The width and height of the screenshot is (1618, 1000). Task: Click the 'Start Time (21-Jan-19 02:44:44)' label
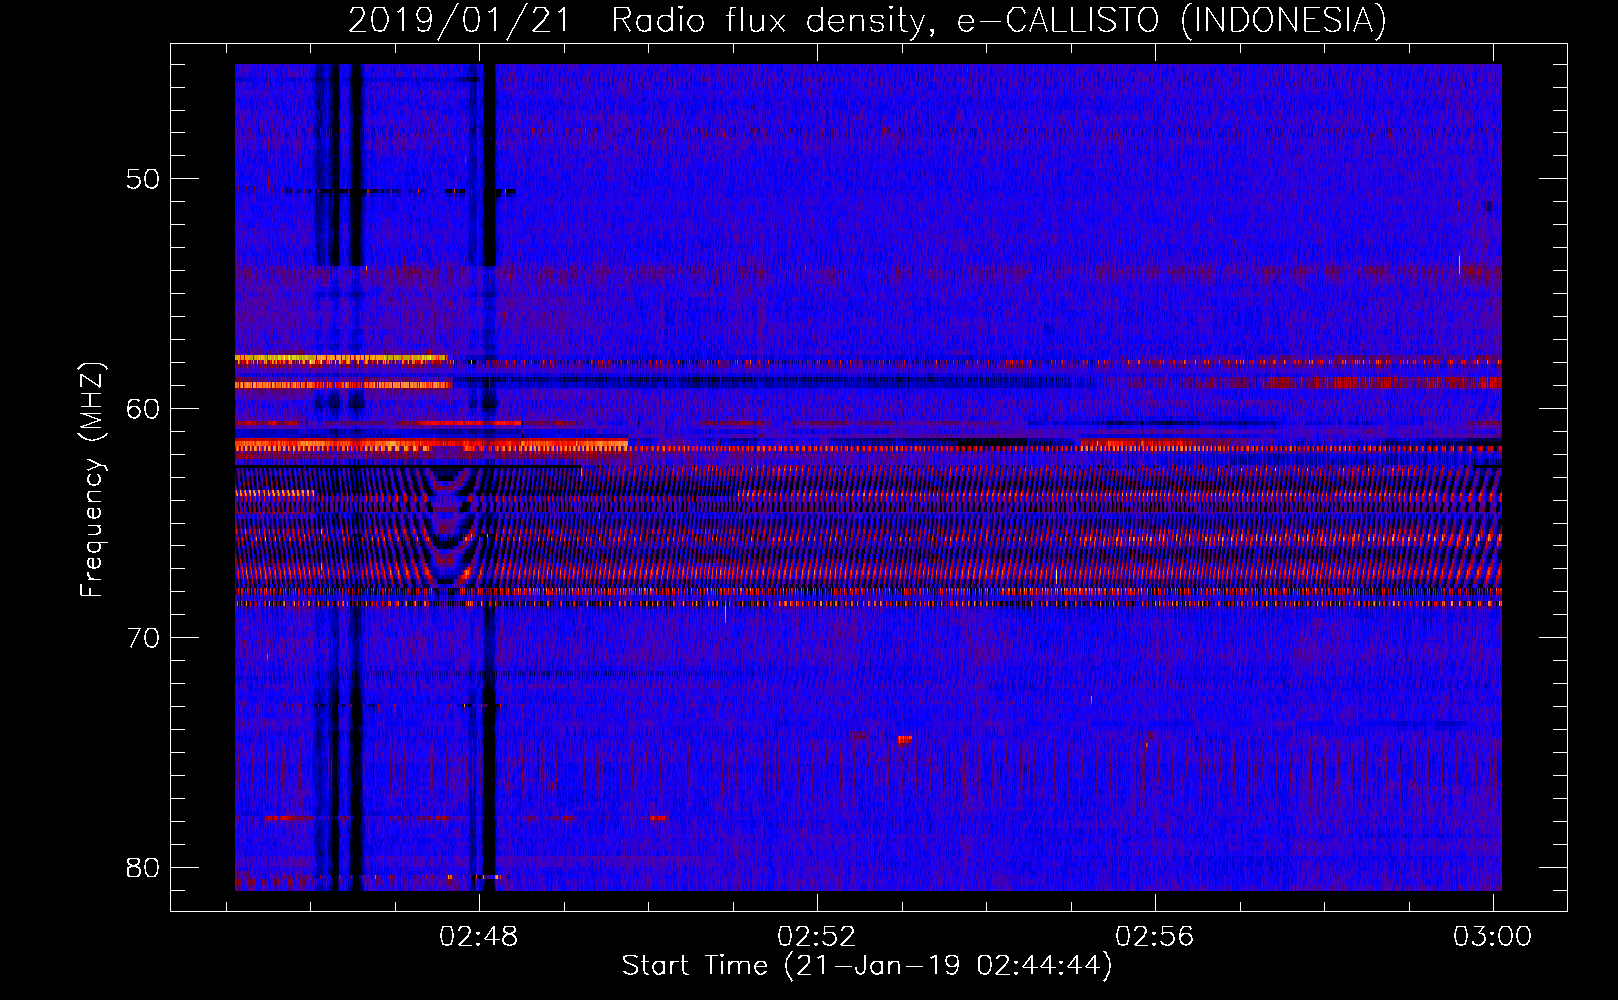coord(867,966)
